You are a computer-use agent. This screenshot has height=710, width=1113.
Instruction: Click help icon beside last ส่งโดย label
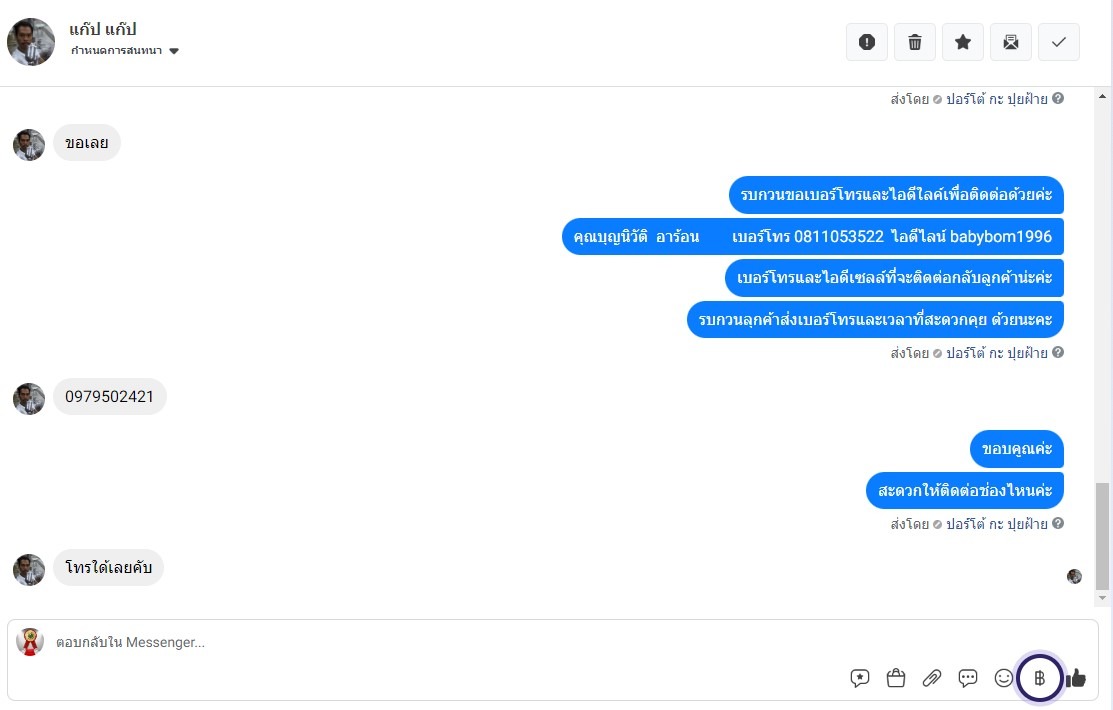(1058, 523)
